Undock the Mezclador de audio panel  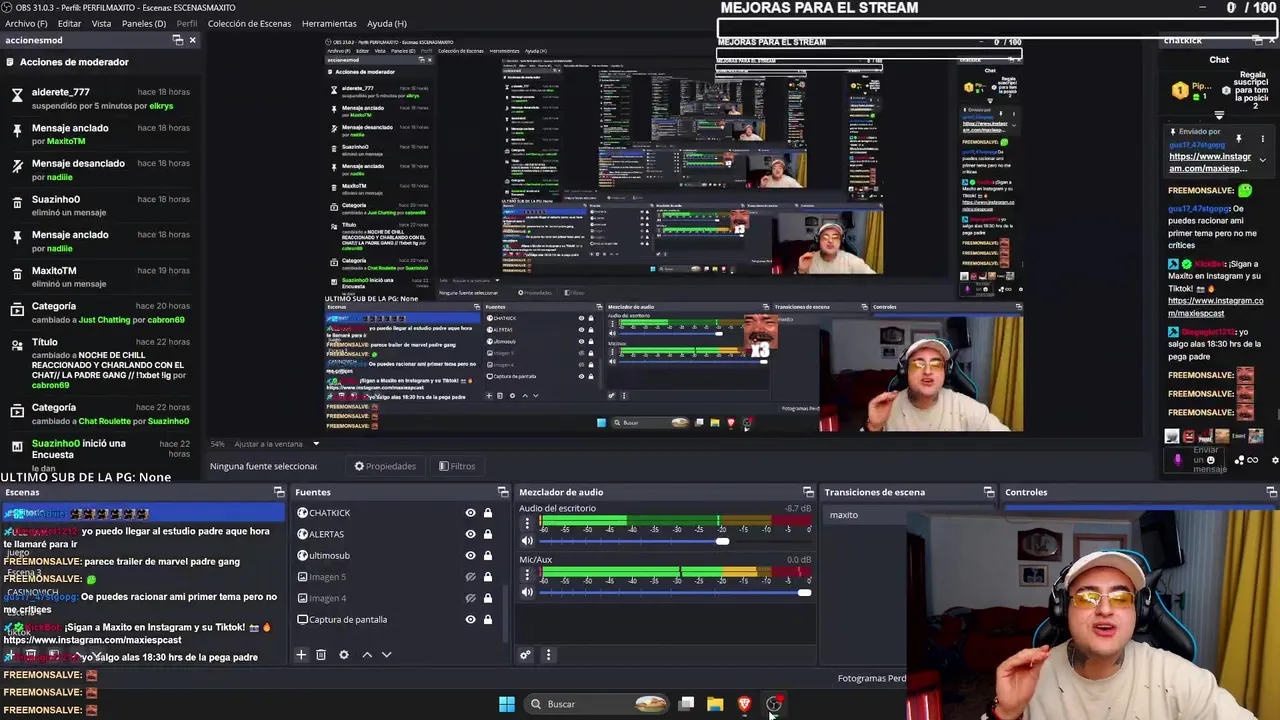808,492
